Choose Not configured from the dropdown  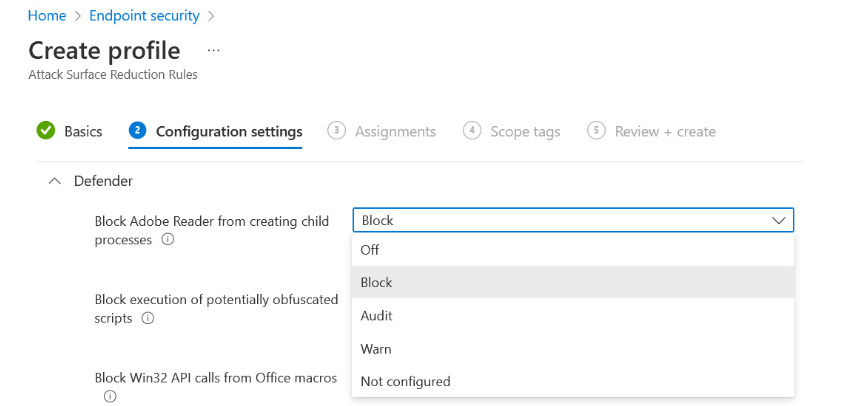pyautogui.click(x=406, y=381)
